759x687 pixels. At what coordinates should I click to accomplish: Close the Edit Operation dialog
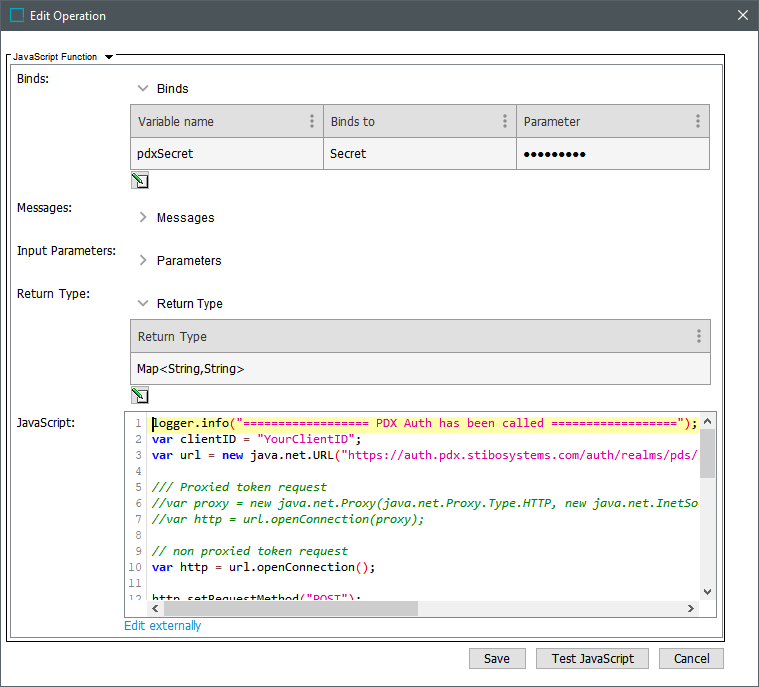point(742,15)
